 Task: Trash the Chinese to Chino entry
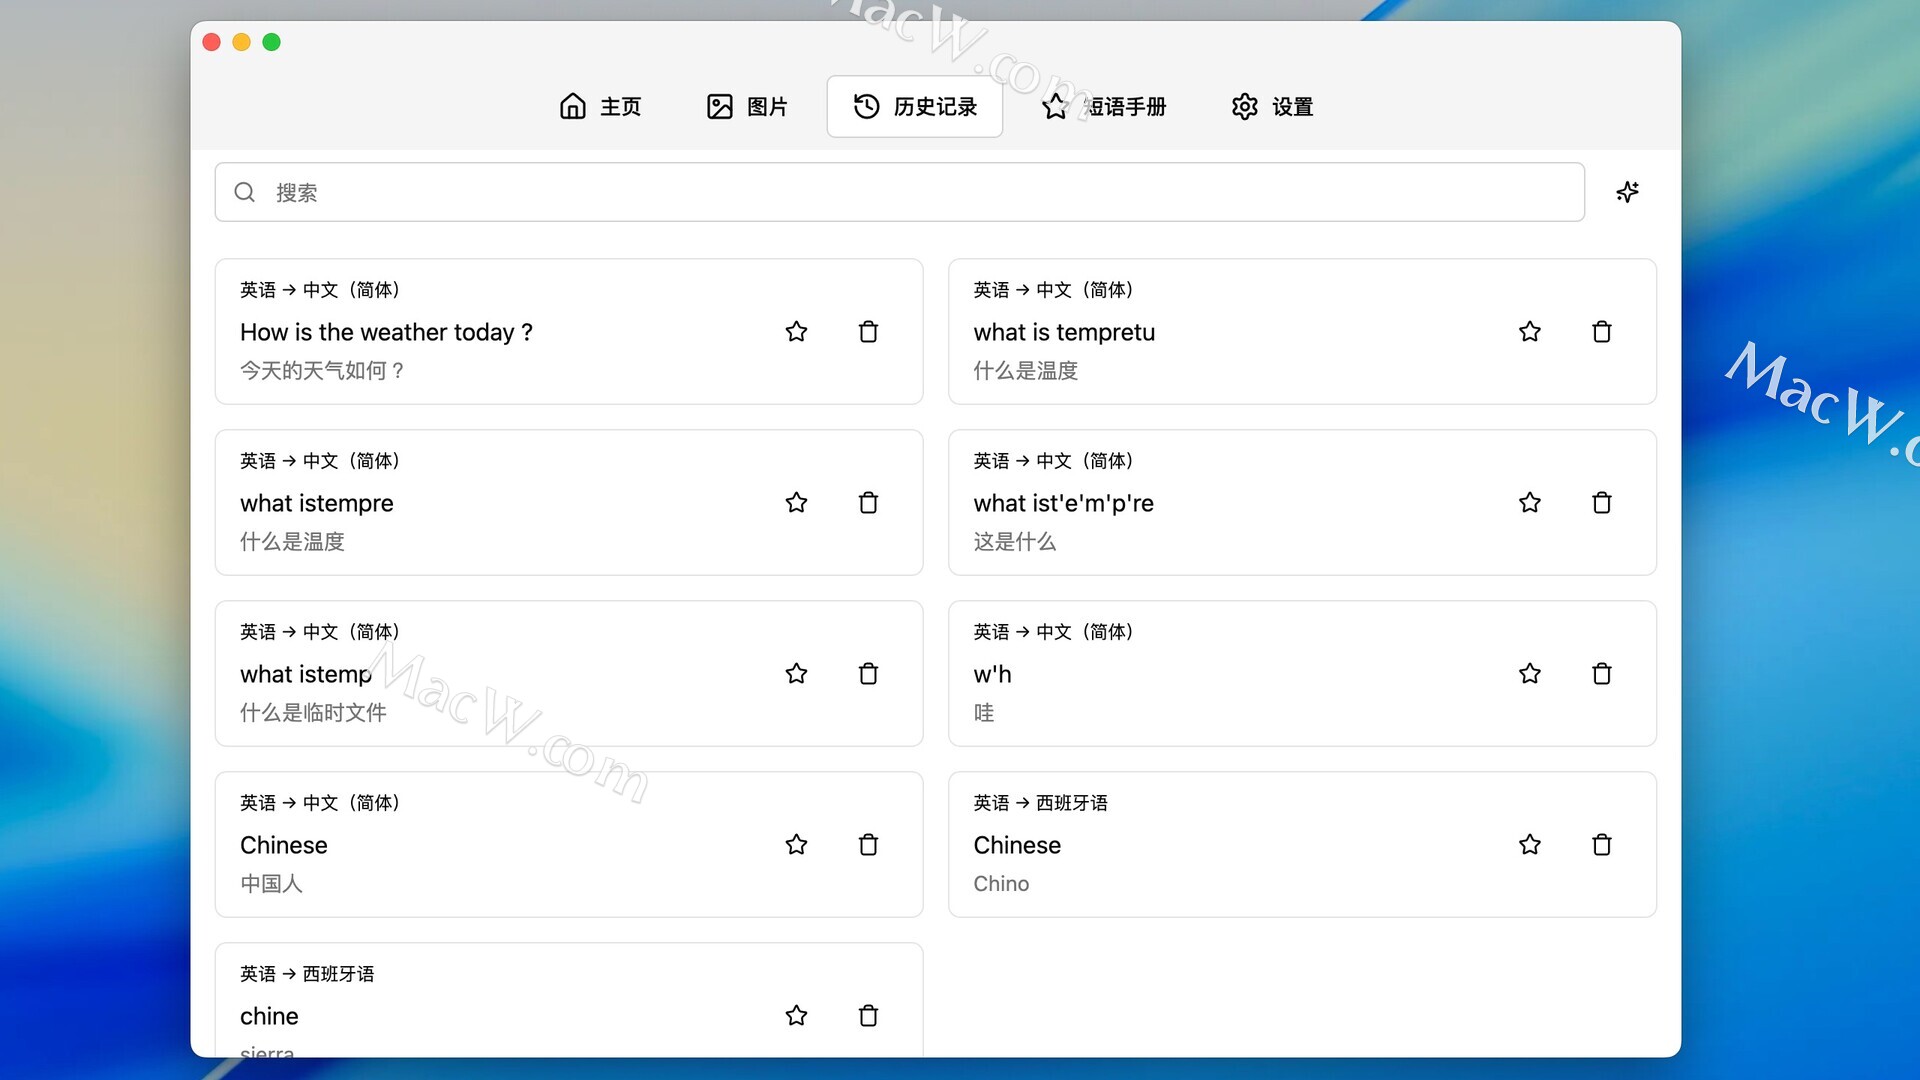[1601, 845]
